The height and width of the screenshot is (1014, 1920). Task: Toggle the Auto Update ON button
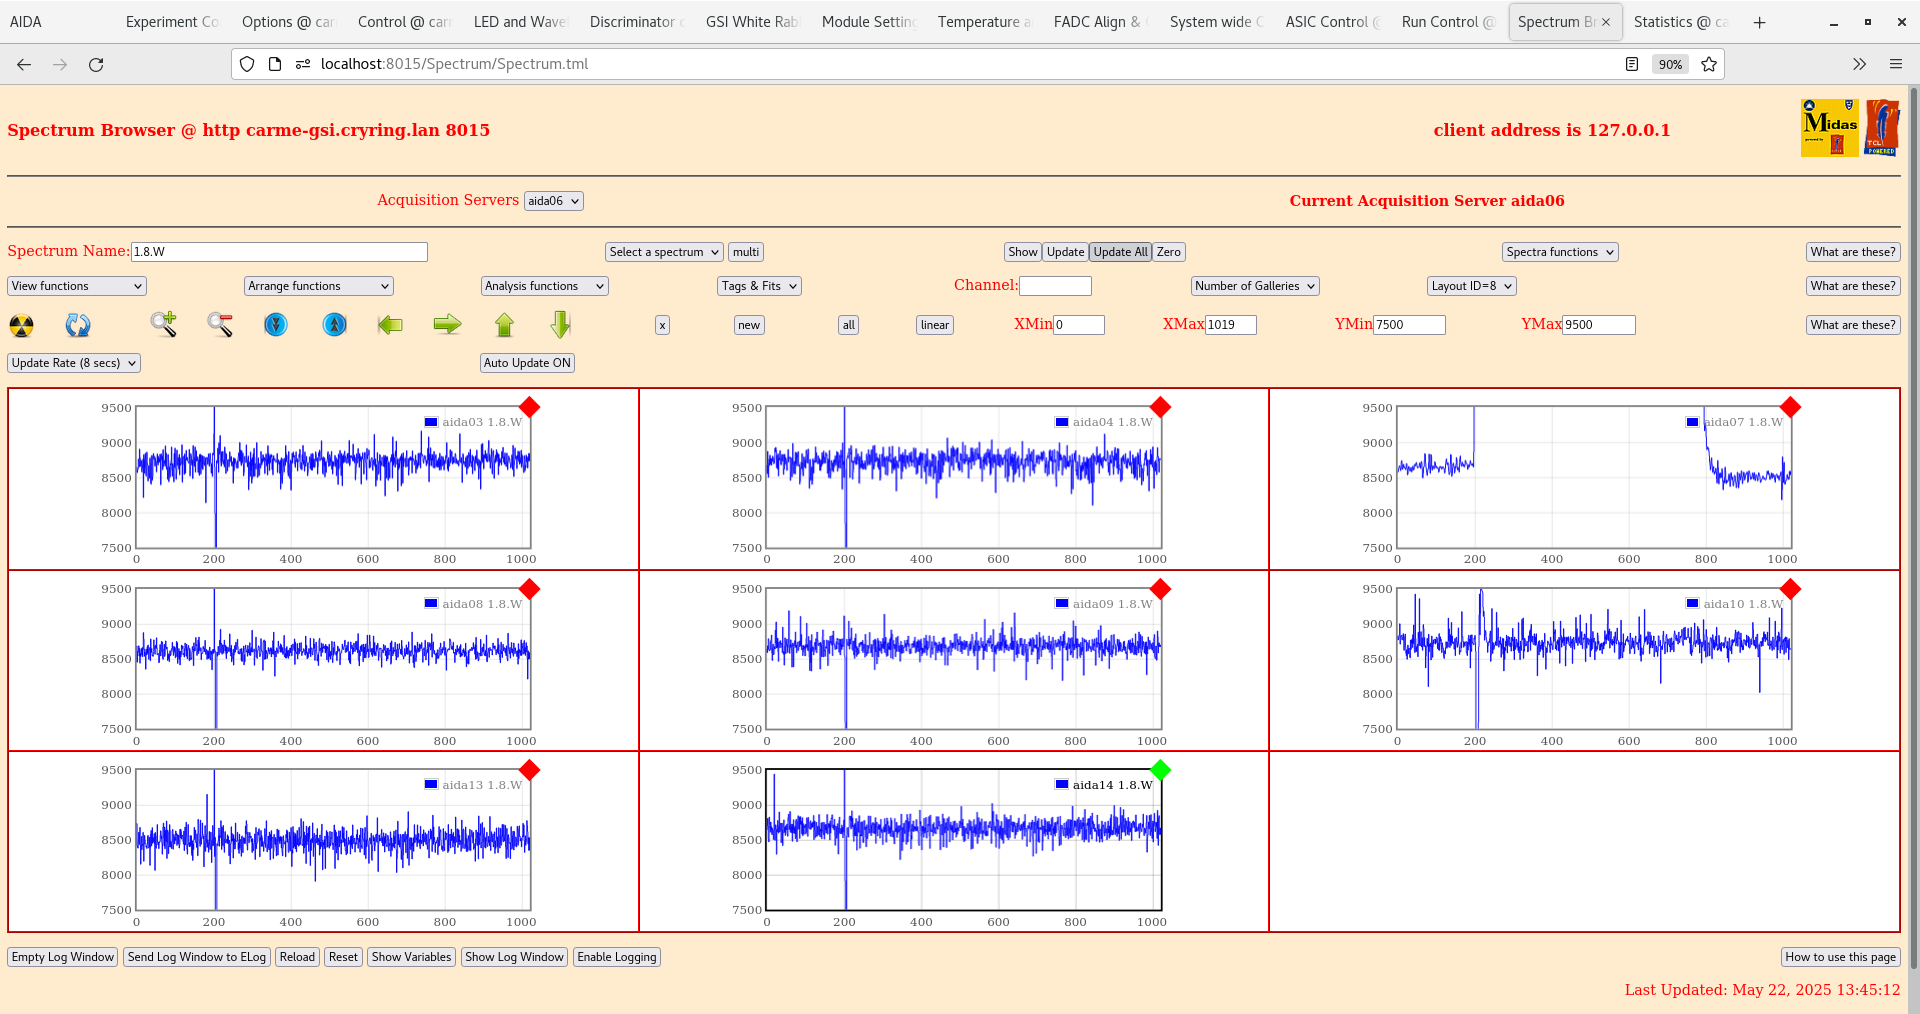527,363
